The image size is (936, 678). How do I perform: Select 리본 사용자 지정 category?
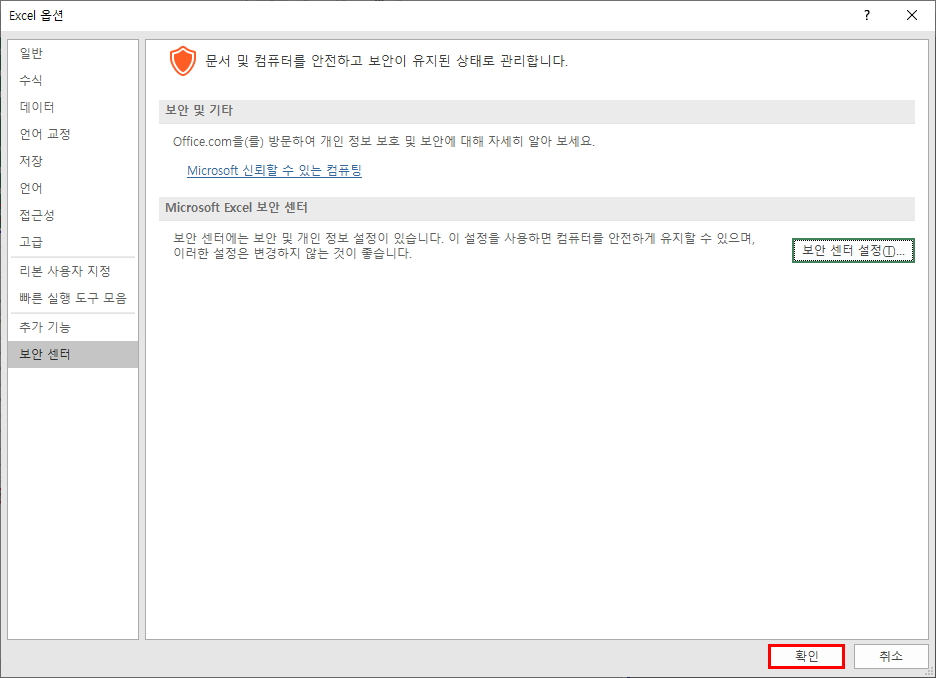73,271
